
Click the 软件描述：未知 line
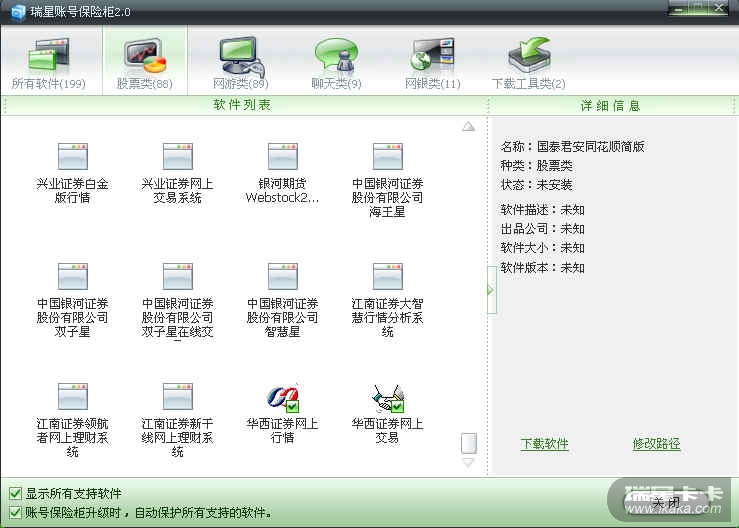(x=542, y=209)
